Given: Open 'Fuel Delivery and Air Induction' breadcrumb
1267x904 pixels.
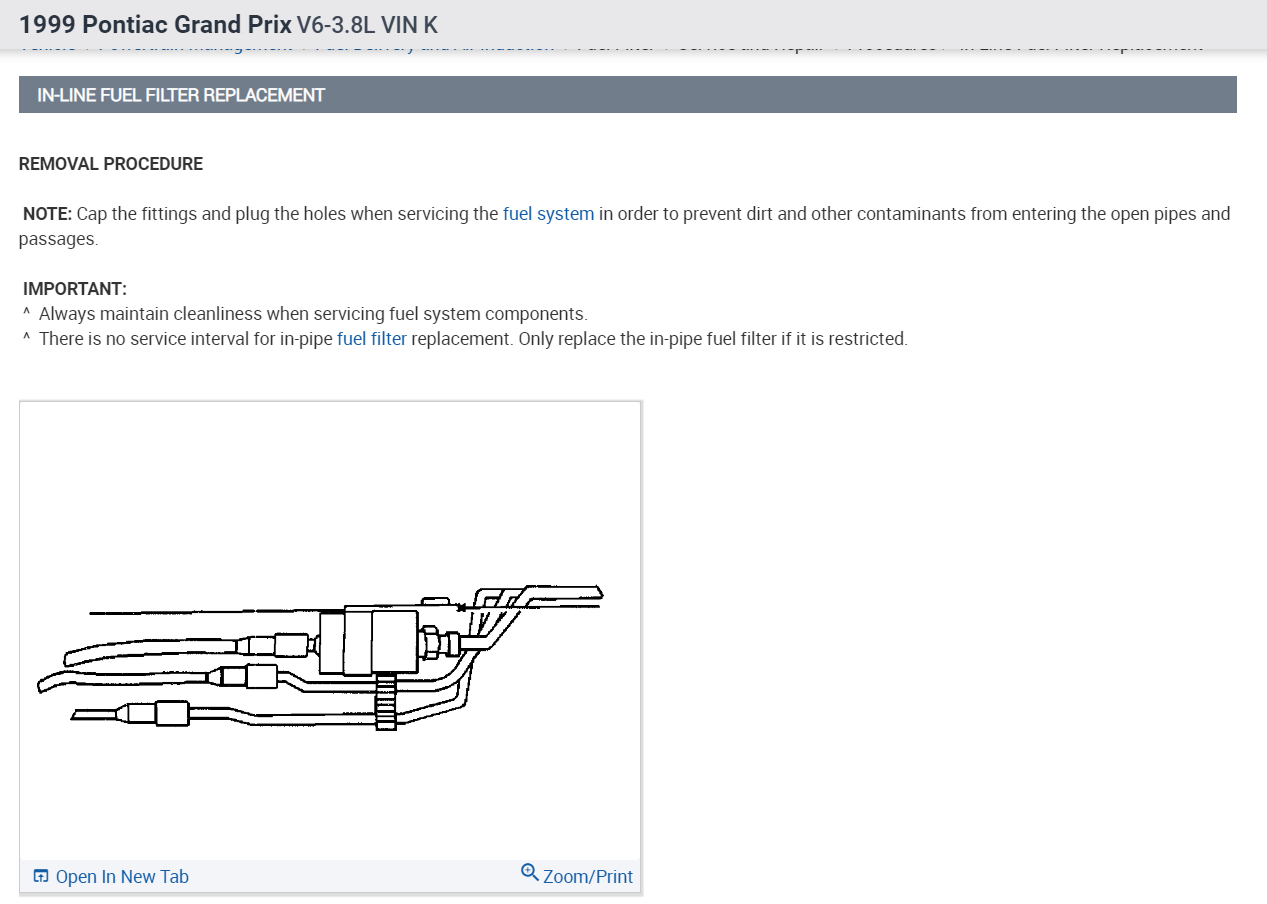Looking at the screenshot, I should [434, 47].
